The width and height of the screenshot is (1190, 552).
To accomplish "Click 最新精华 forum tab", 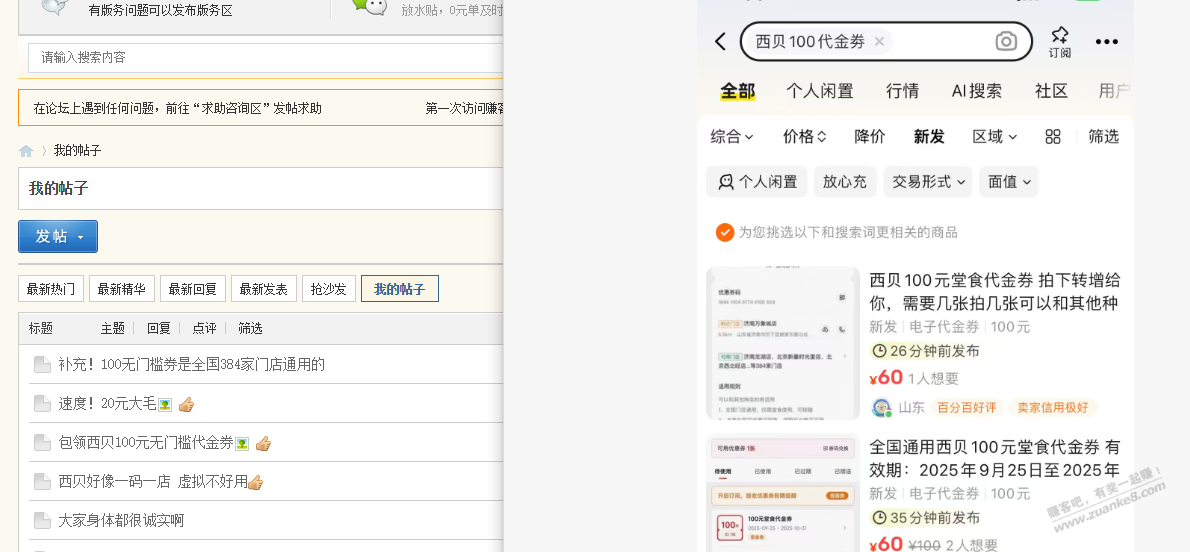I will tap(121, 289).
